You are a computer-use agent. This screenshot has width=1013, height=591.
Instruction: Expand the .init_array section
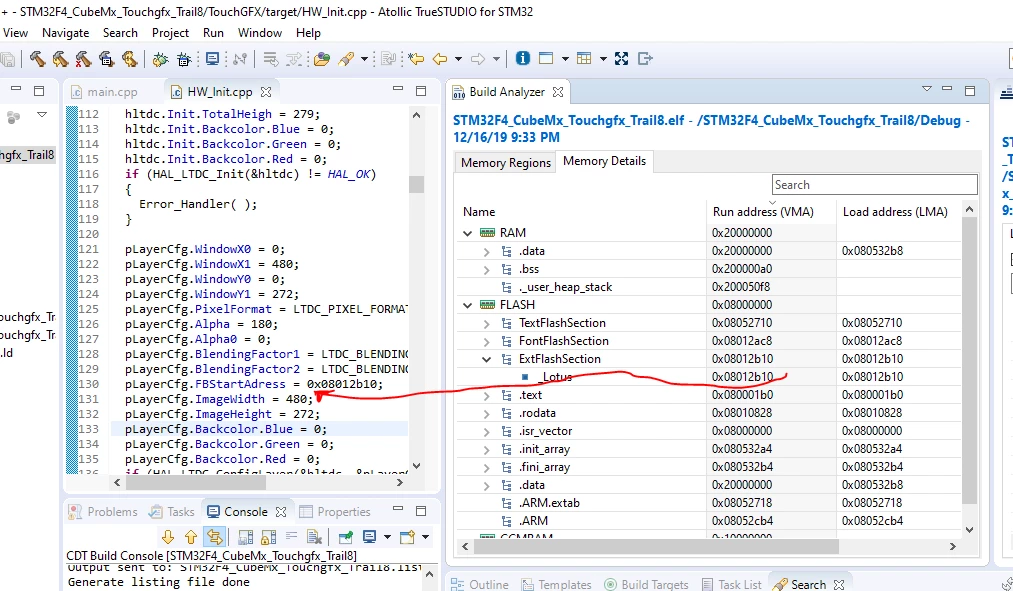pyautogui.click(x=486, y=450)
